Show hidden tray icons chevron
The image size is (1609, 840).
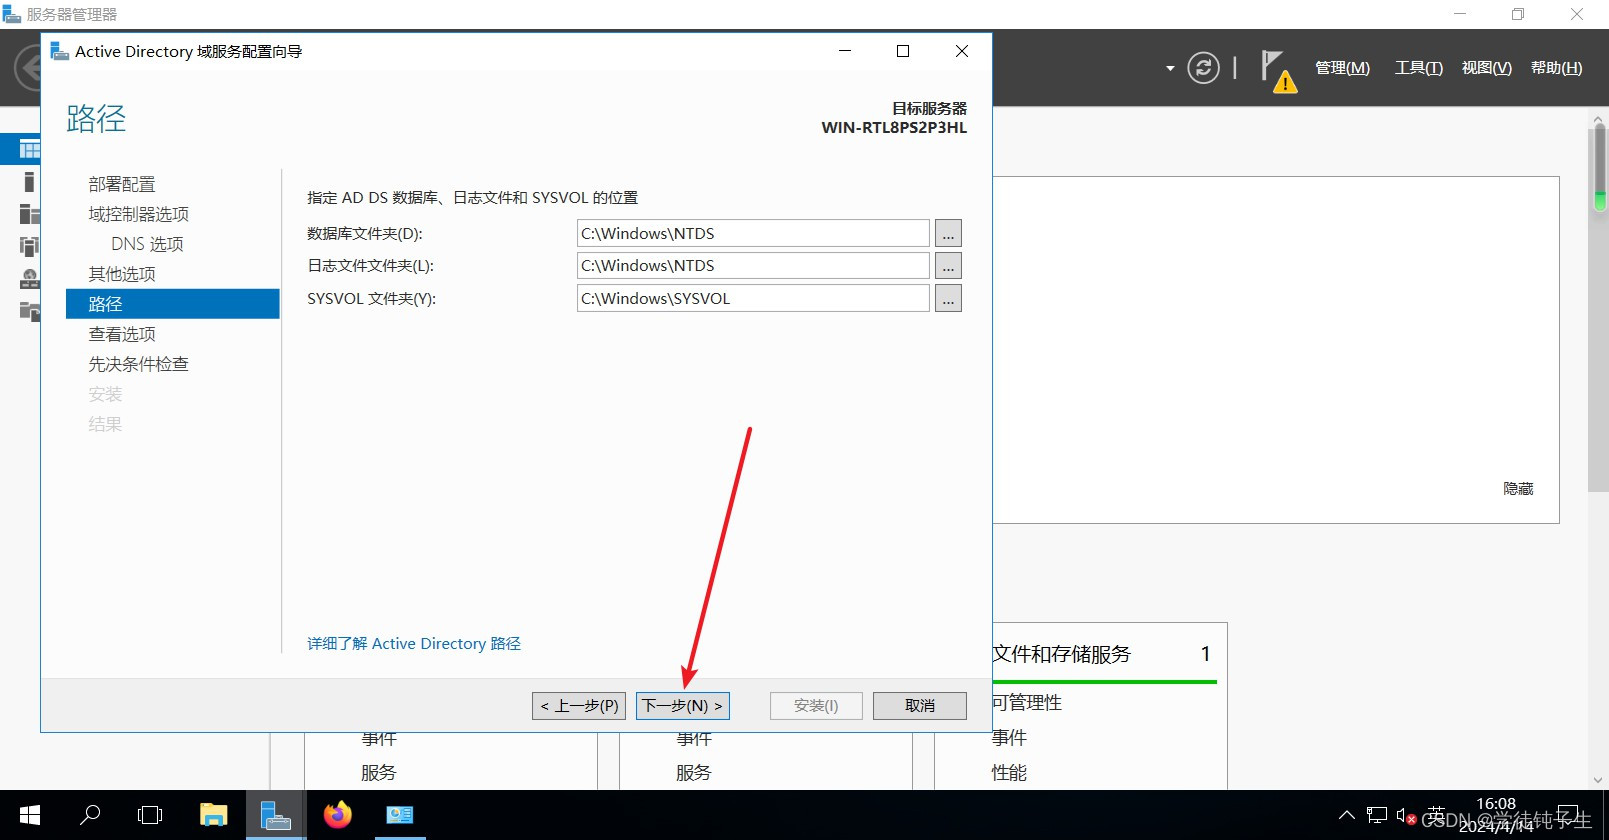pos(1347,815)
